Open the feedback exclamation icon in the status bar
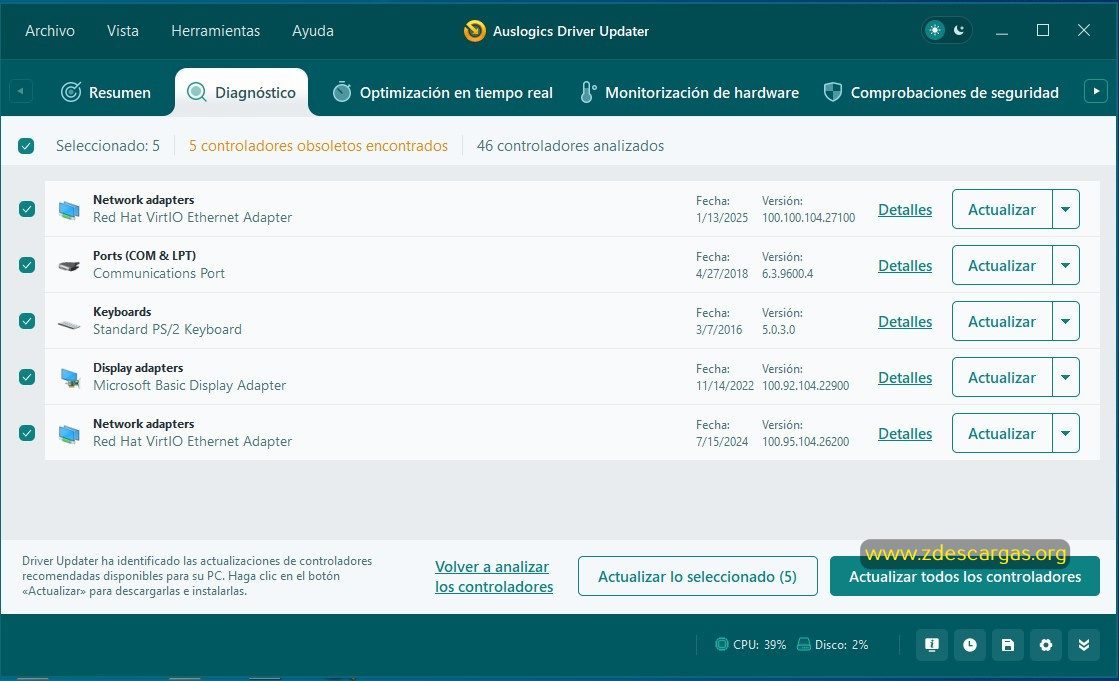This screenshot has width=1119, height=681. pyautogui.click(x=931, y=645)
